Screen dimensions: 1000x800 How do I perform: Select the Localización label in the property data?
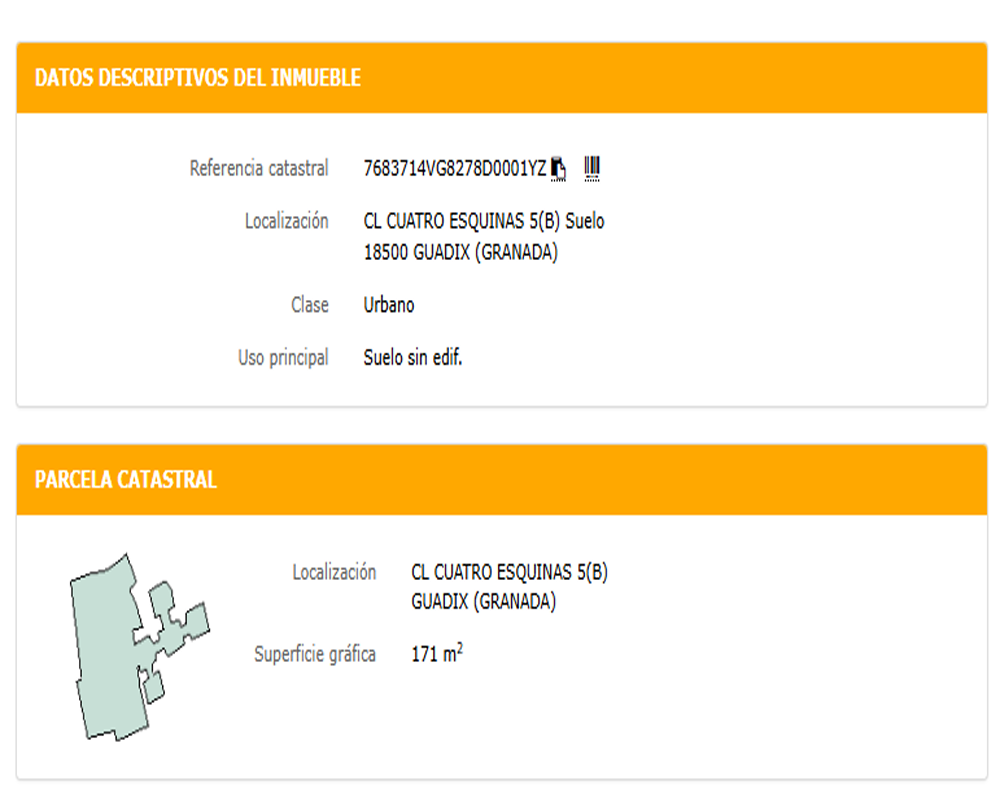point(287,221)
